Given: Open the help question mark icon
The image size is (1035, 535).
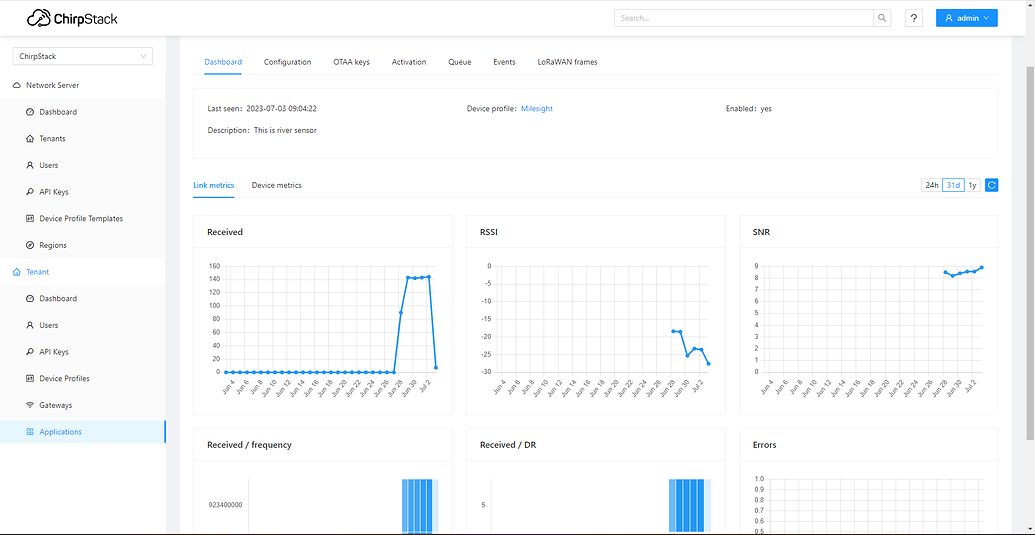Looking at the screenshot, I should [913, 18].
